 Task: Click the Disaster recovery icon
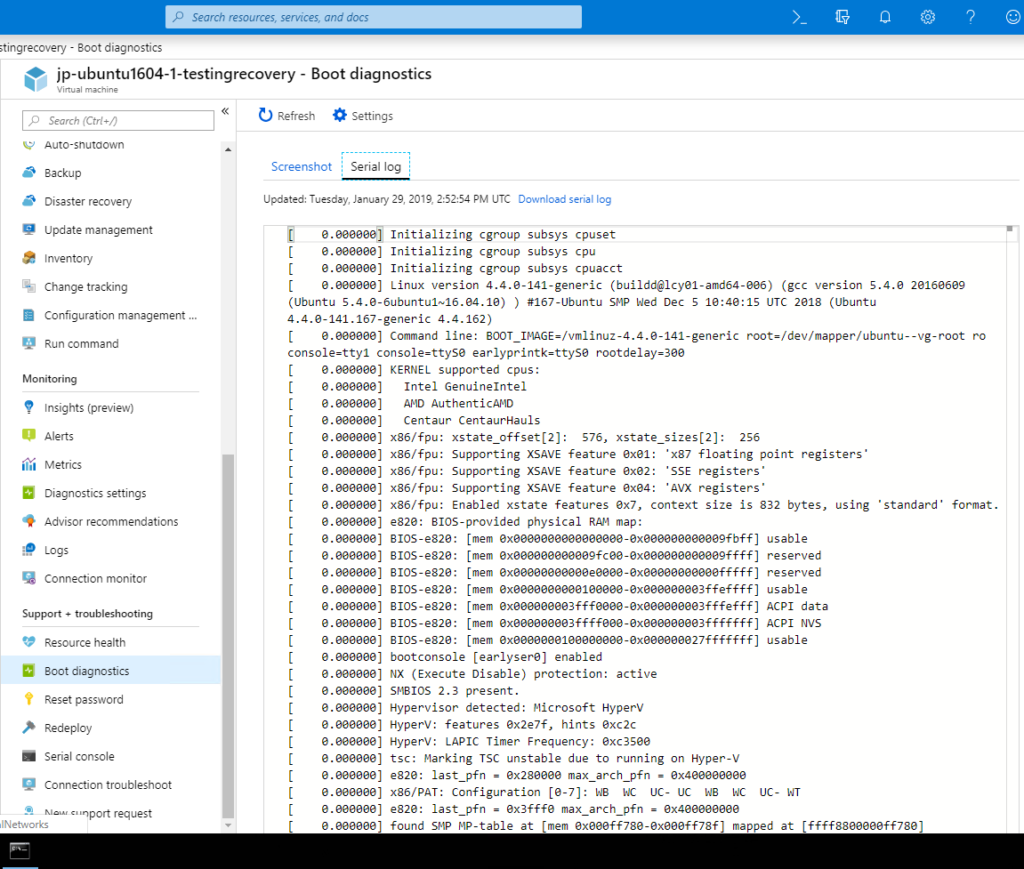click(x=29, y=201)
